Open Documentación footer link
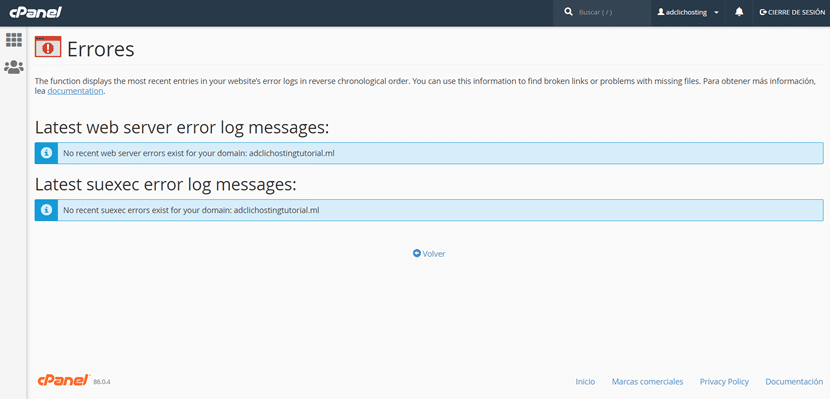Viewport: 830px width, 399px height. click(x=794, y=382)
